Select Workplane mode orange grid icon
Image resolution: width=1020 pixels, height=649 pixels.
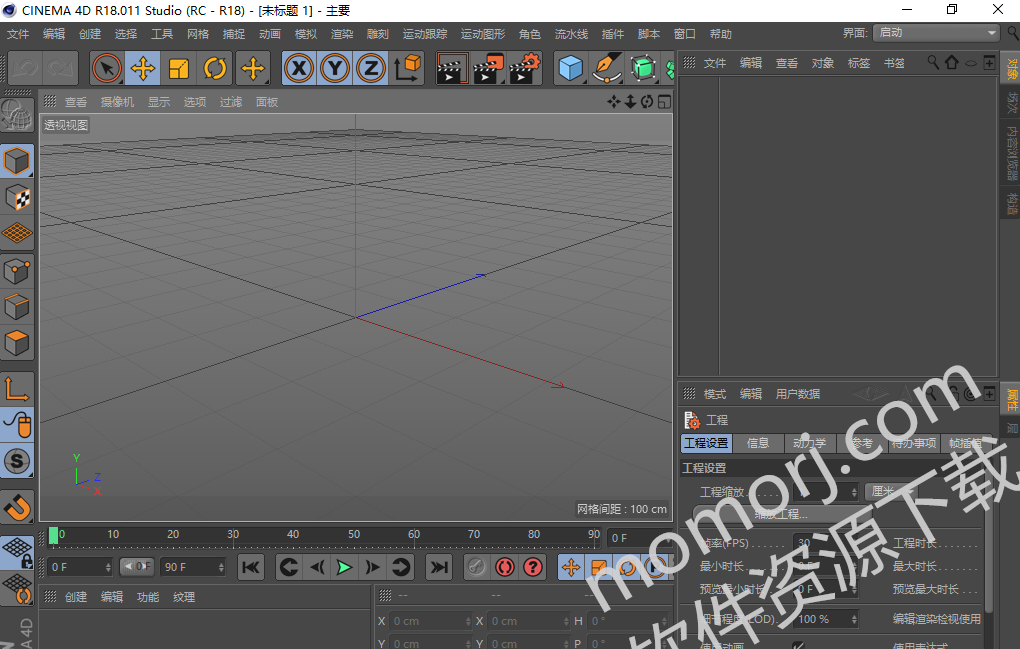(x=17, y=233)
